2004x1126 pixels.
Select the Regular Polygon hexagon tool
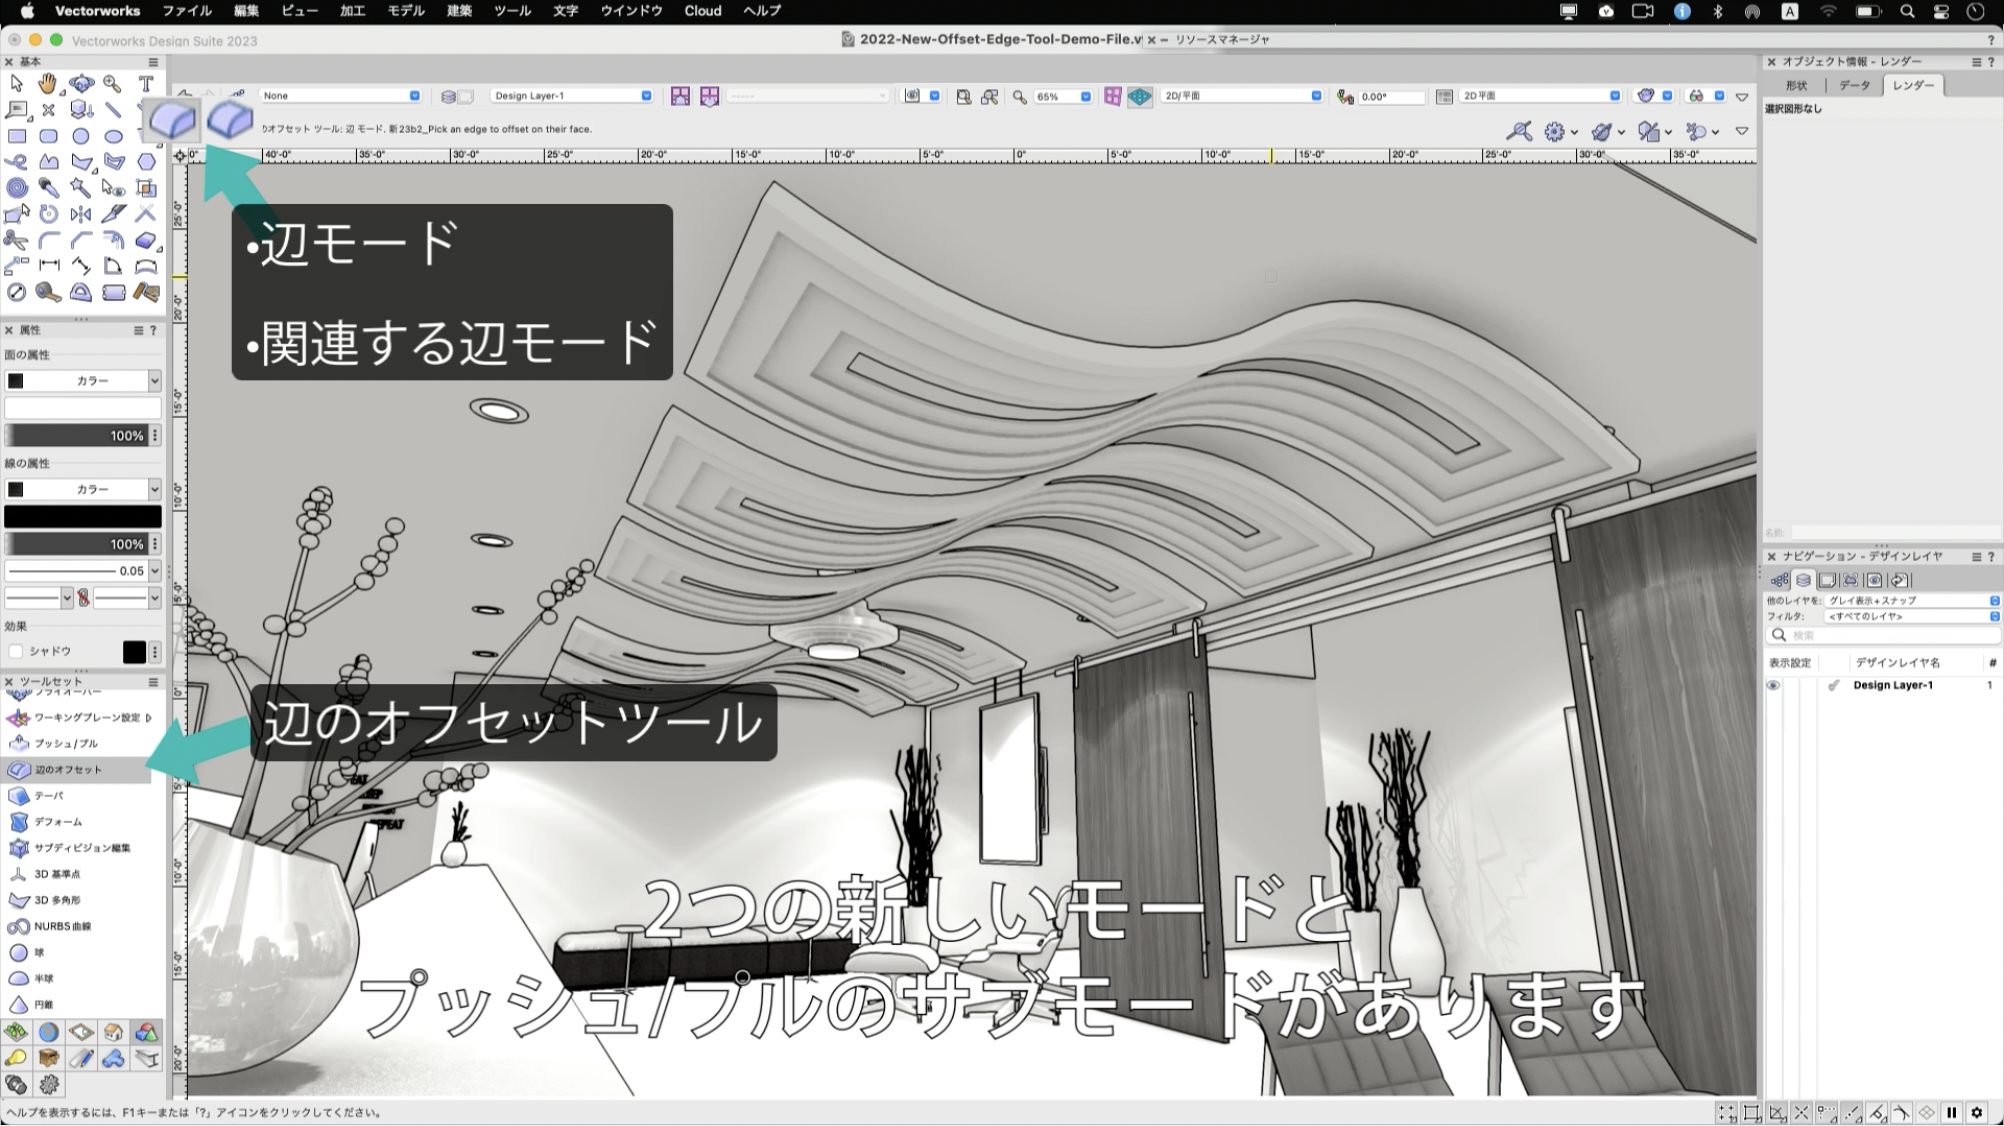click(146, 162)
